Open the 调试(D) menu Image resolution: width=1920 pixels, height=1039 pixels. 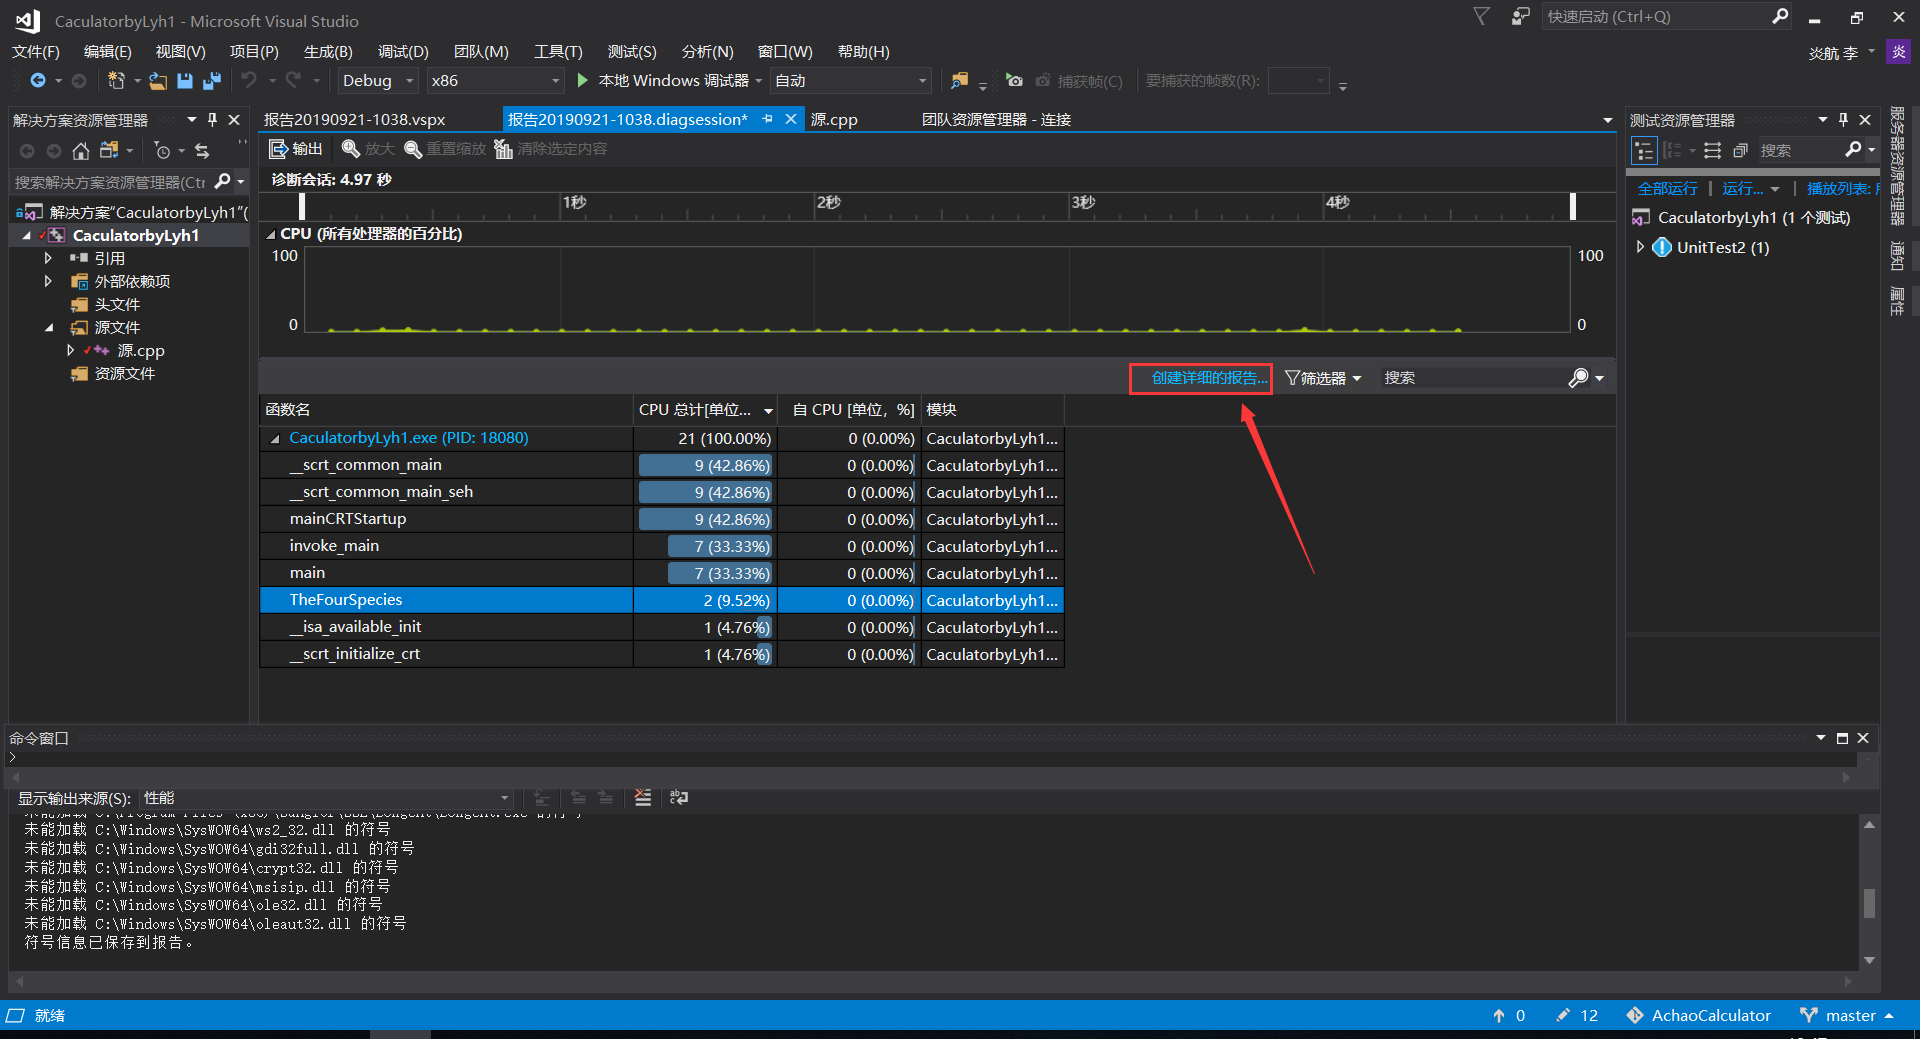click(403, 51)
